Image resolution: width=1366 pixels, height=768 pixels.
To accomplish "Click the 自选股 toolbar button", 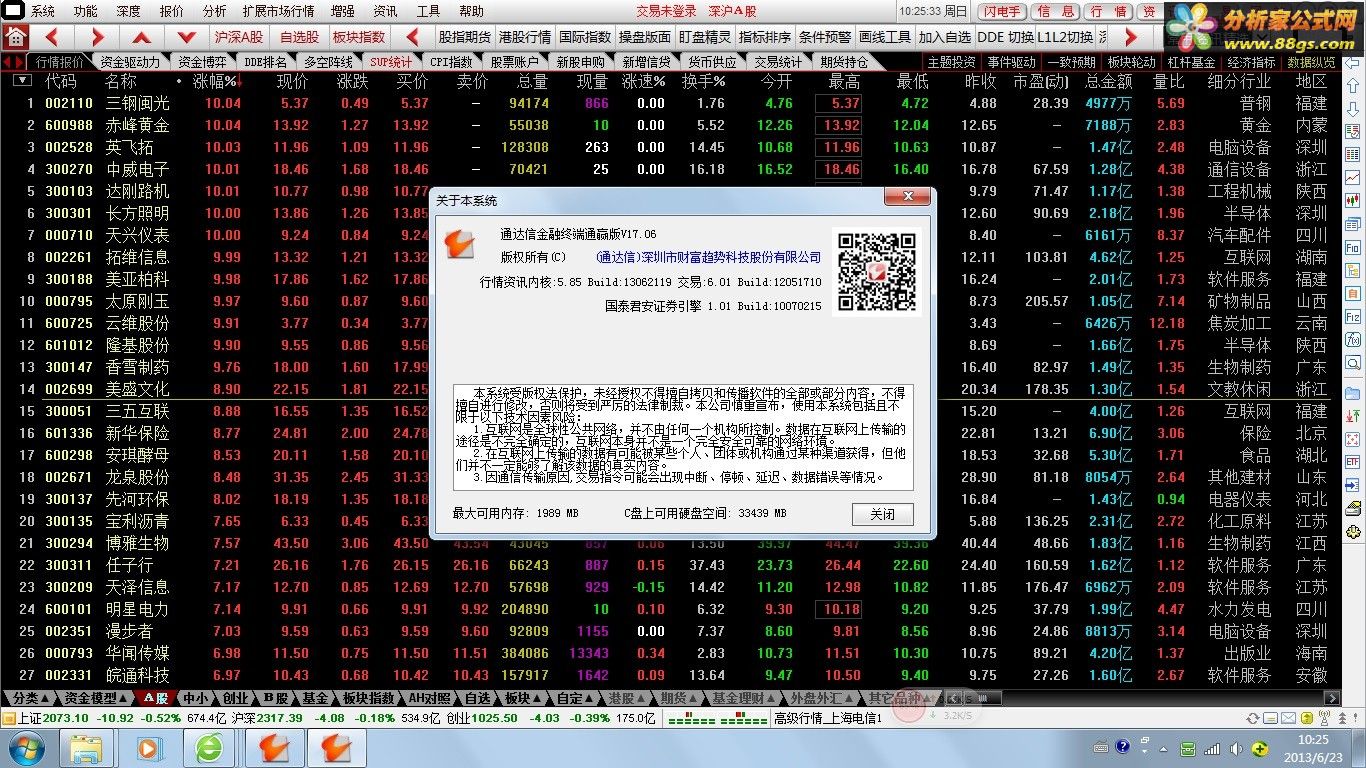I will 299,37.
